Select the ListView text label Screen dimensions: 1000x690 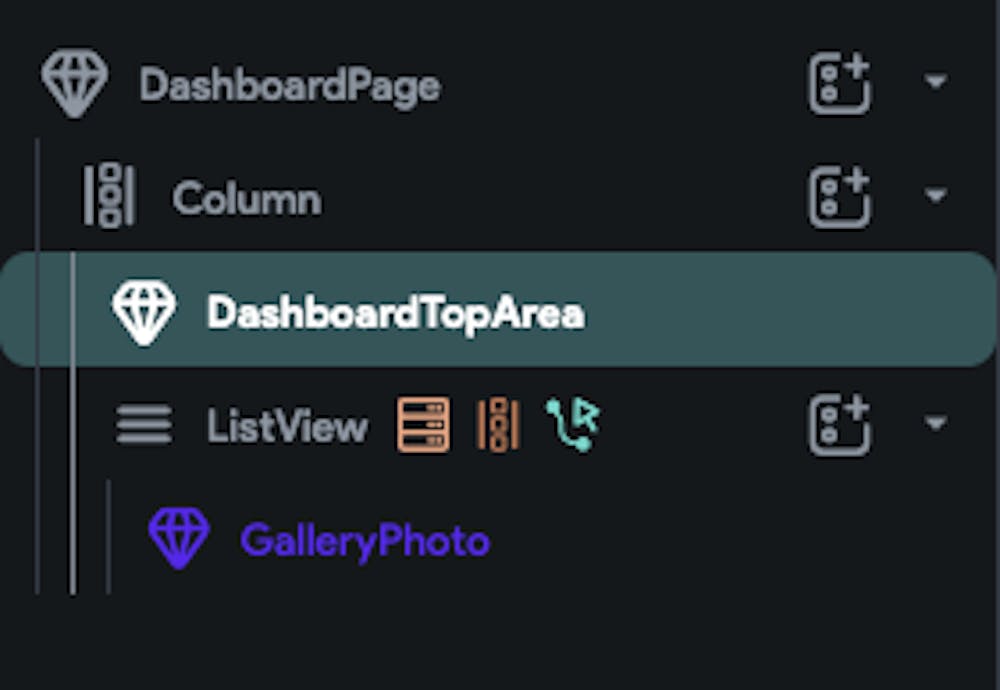(x=287, y=427)
